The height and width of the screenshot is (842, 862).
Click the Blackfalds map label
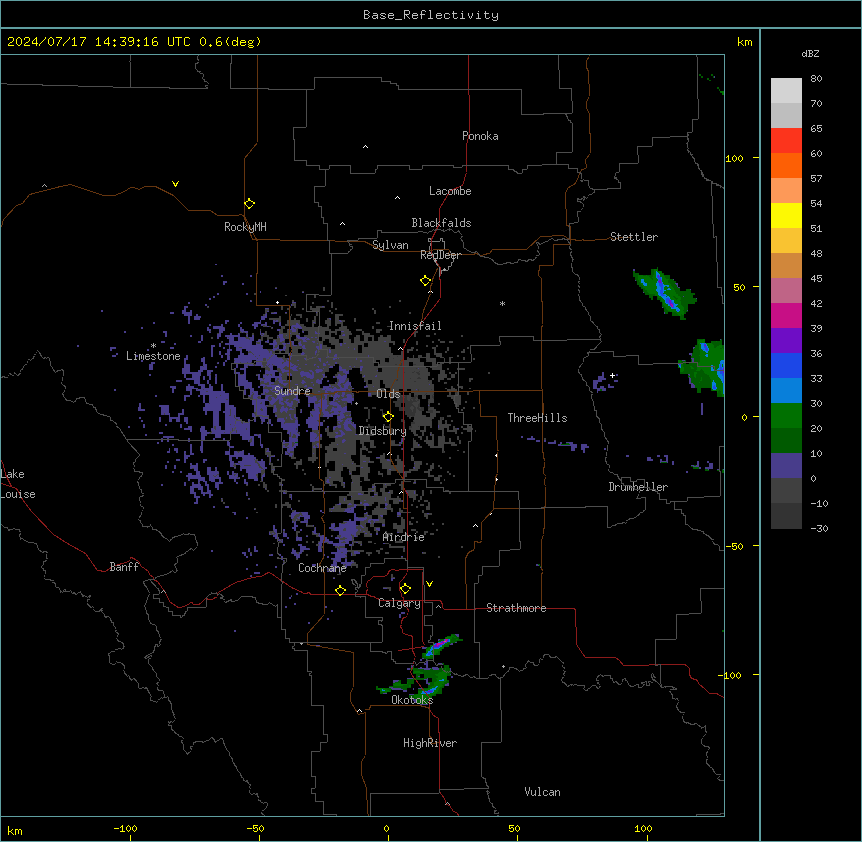pos(441,223)
